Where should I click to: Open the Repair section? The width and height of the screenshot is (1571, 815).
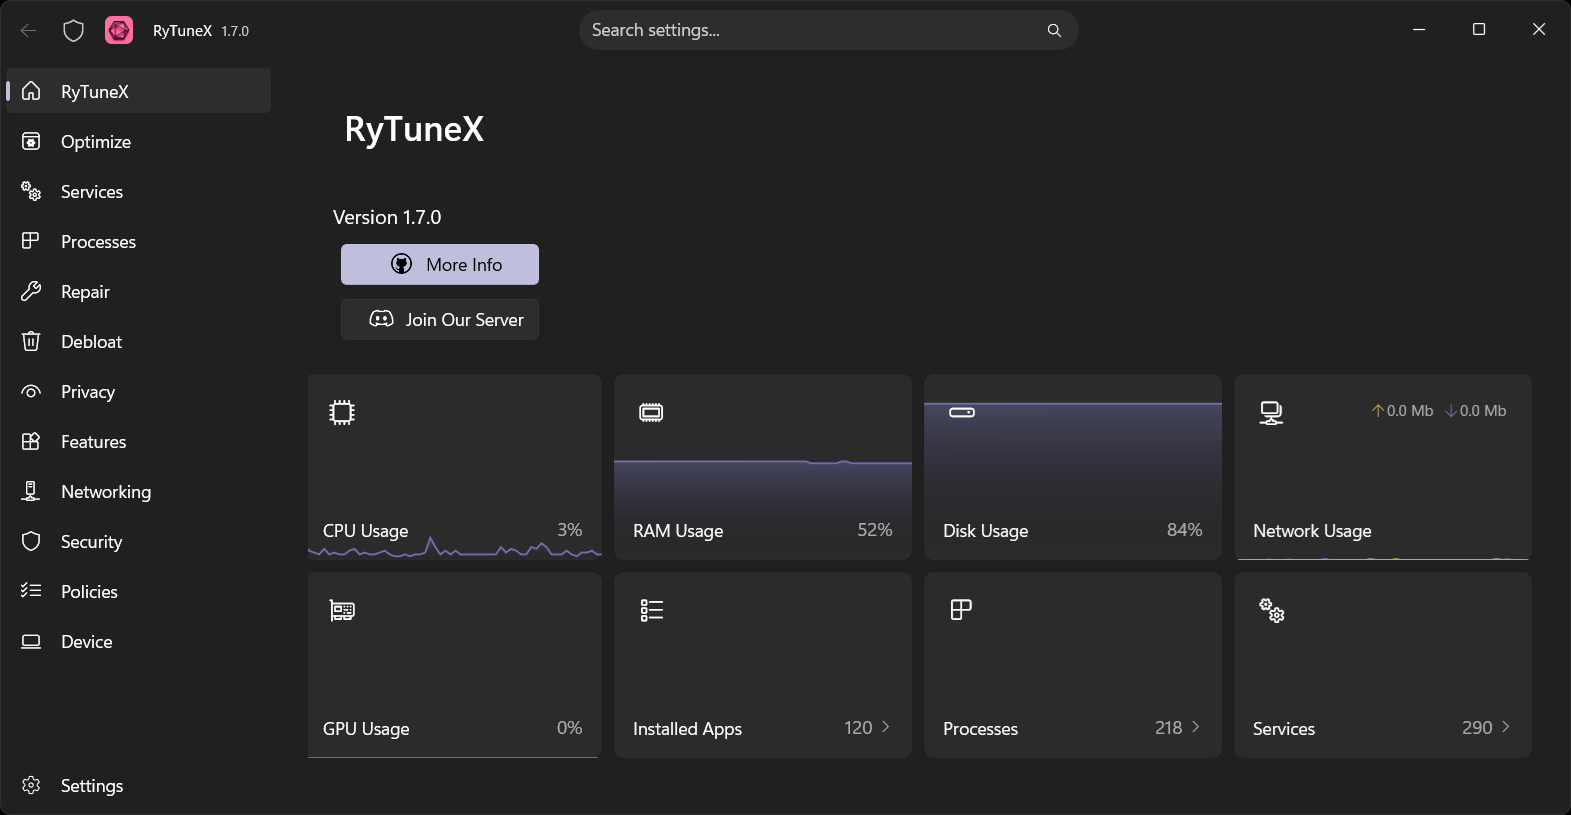(138, 291)
